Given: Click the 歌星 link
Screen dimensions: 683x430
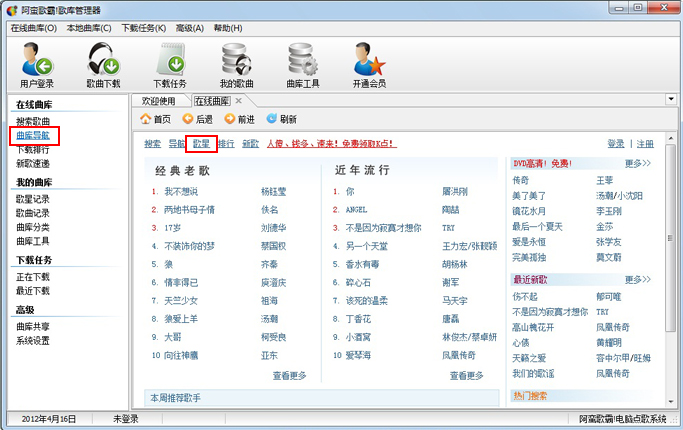Looking at the screenshot, I should pyautogui.click(x=201, y=144).
